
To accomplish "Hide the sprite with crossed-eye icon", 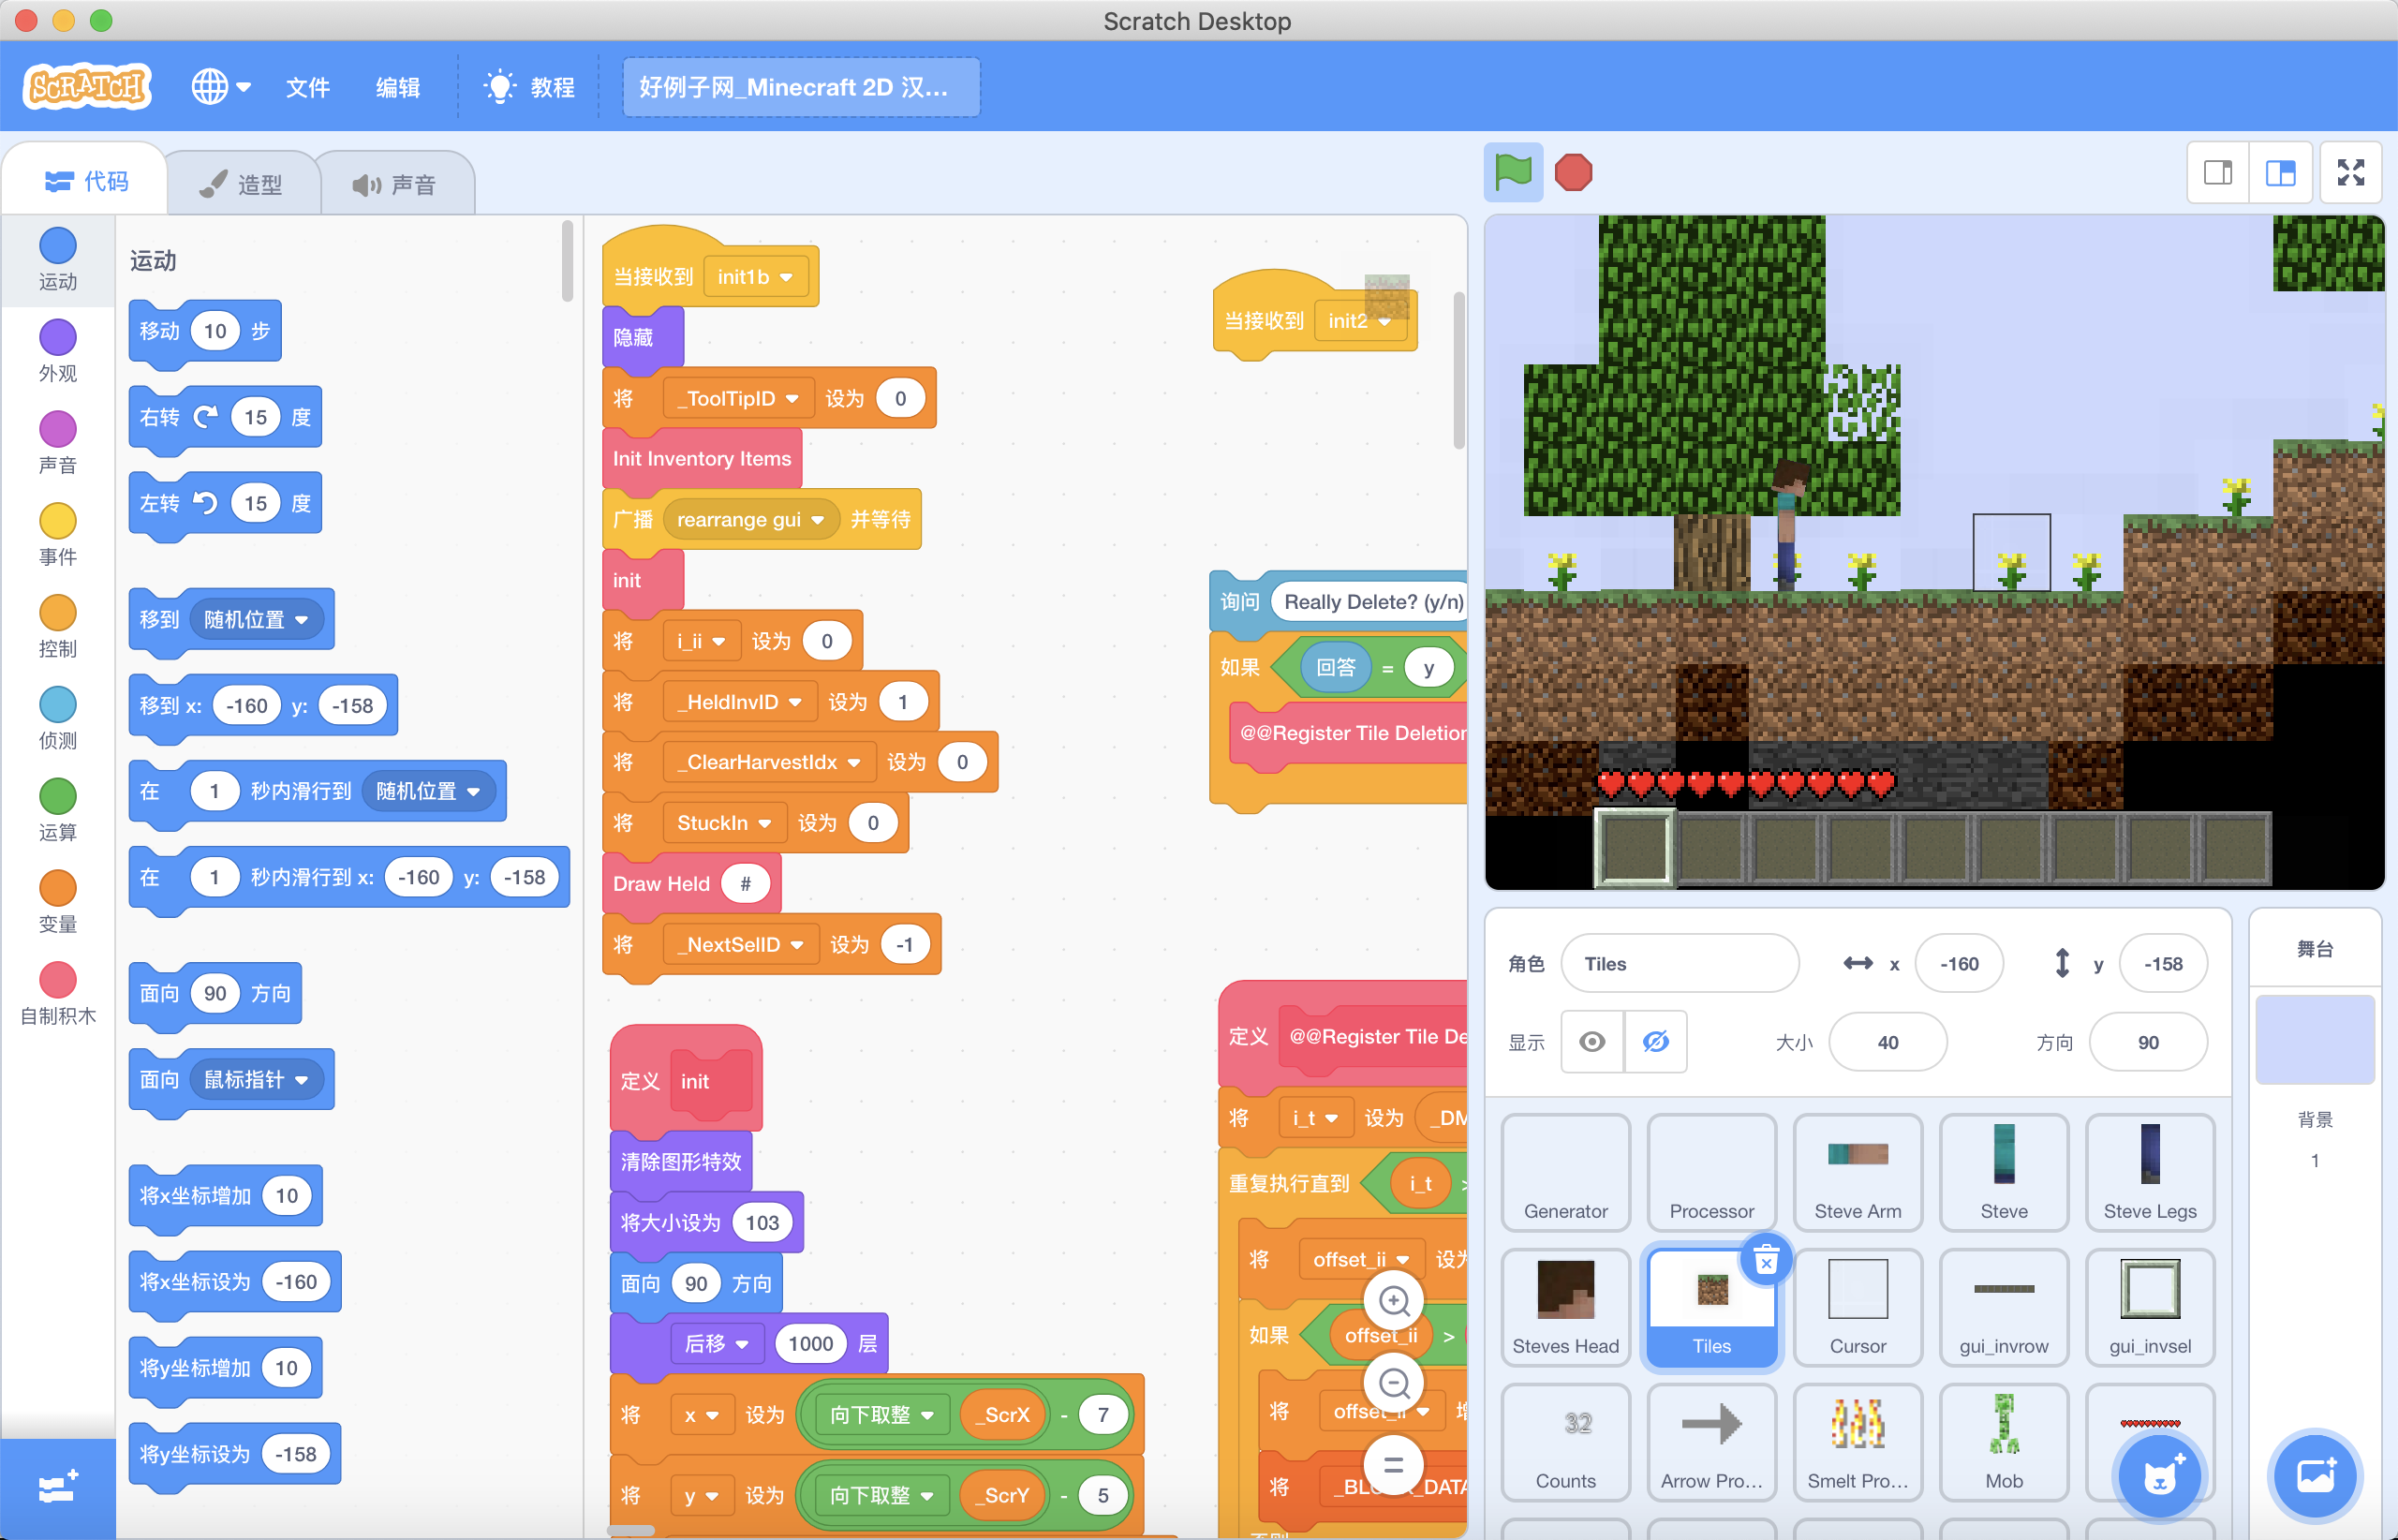I will (x=1656, y=1042).
